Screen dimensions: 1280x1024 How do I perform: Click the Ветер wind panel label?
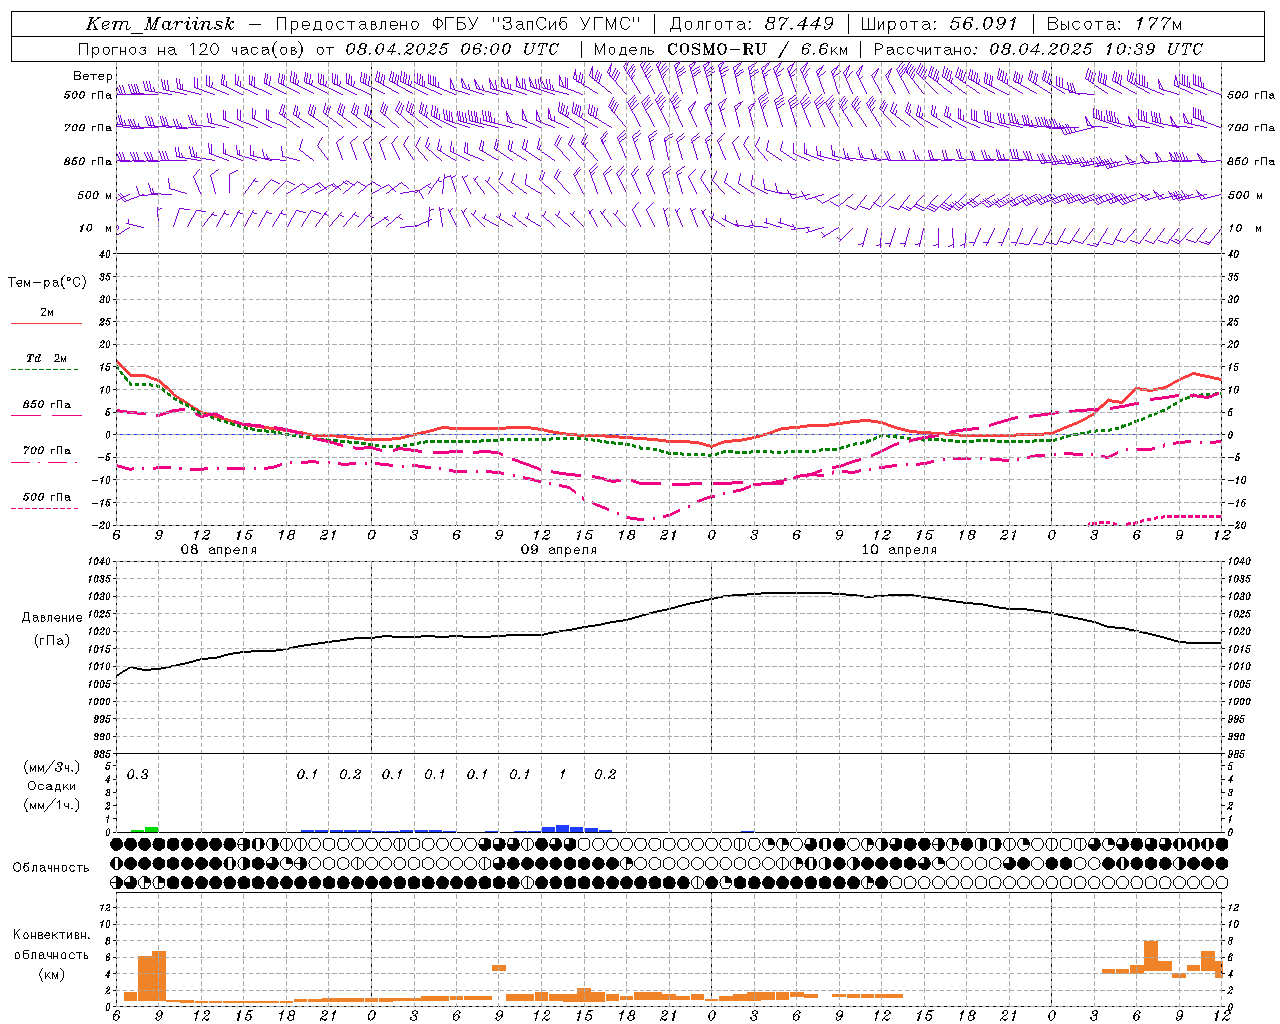pos(92,76)
